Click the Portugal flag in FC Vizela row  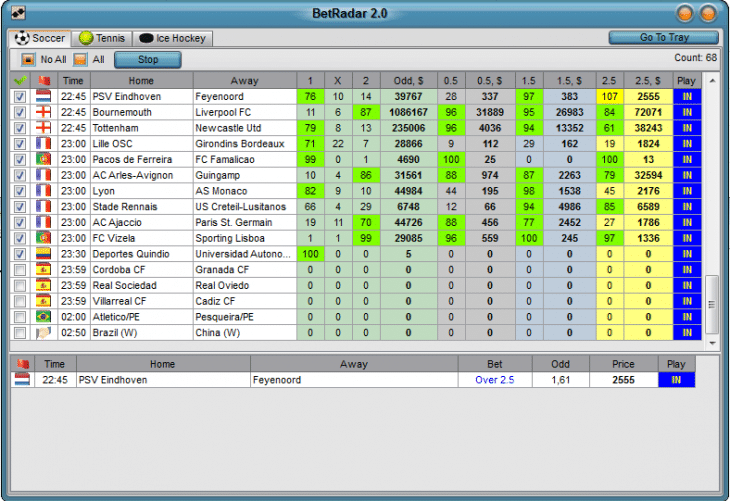click(x=43, y=239)
